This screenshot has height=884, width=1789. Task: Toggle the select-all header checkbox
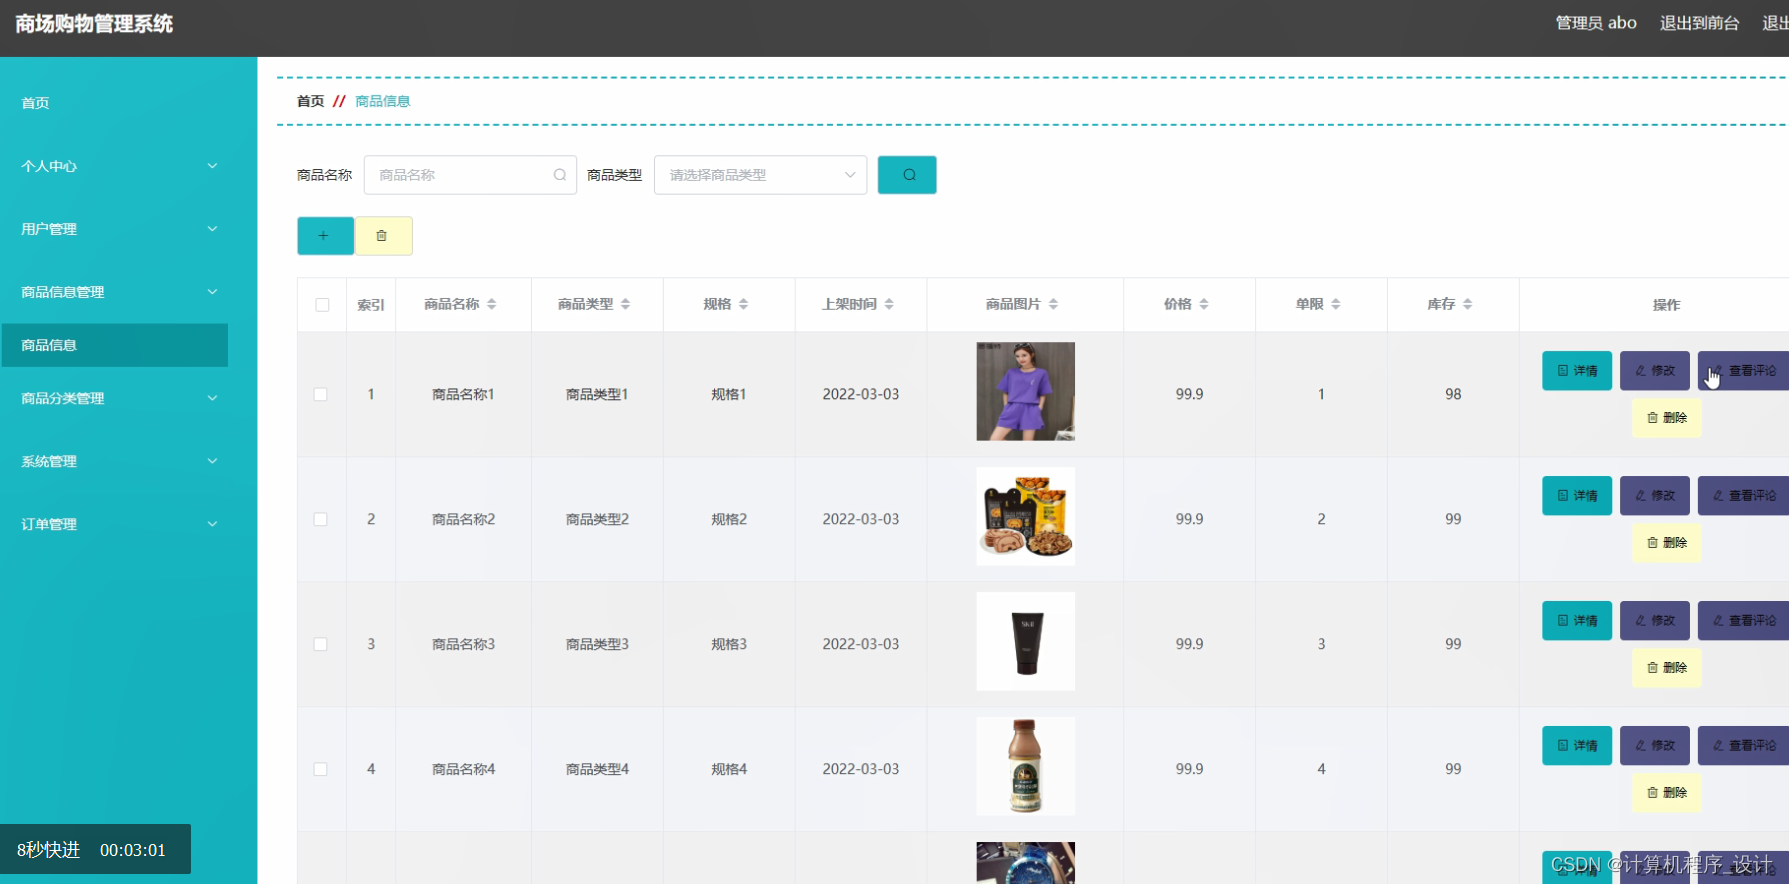point(322,305)
